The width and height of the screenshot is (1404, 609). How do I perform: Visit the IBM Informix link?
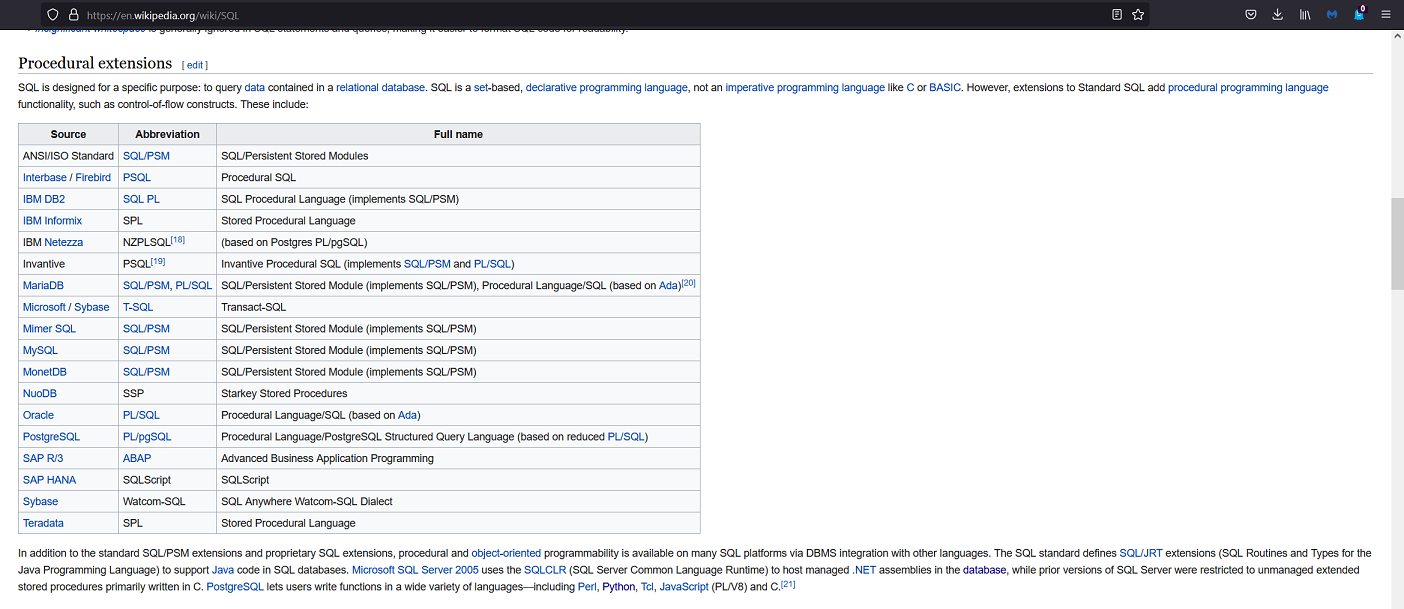pos(52,221)
